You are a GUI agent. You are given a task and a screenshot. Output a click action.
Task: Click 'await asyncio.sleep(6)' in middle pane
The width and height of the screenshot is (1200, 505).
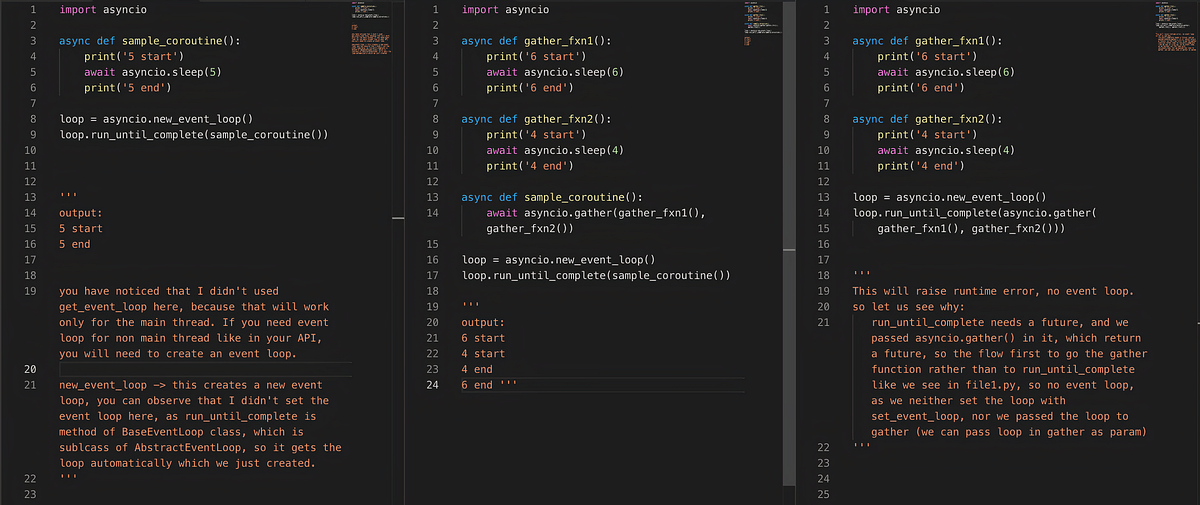coord(554,72)
